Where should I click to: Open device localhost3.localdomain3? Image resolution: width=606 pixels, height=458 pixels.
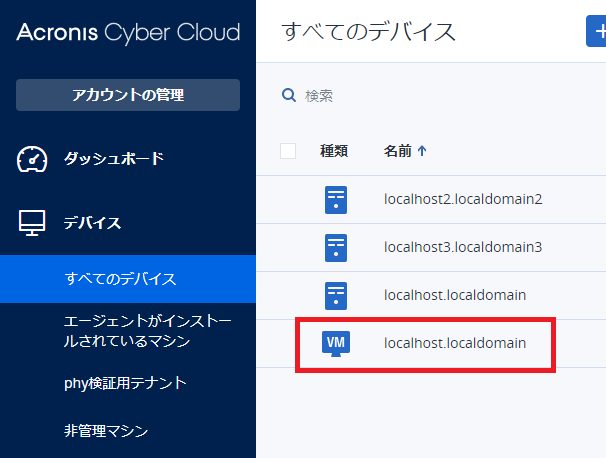pos(462,247)
